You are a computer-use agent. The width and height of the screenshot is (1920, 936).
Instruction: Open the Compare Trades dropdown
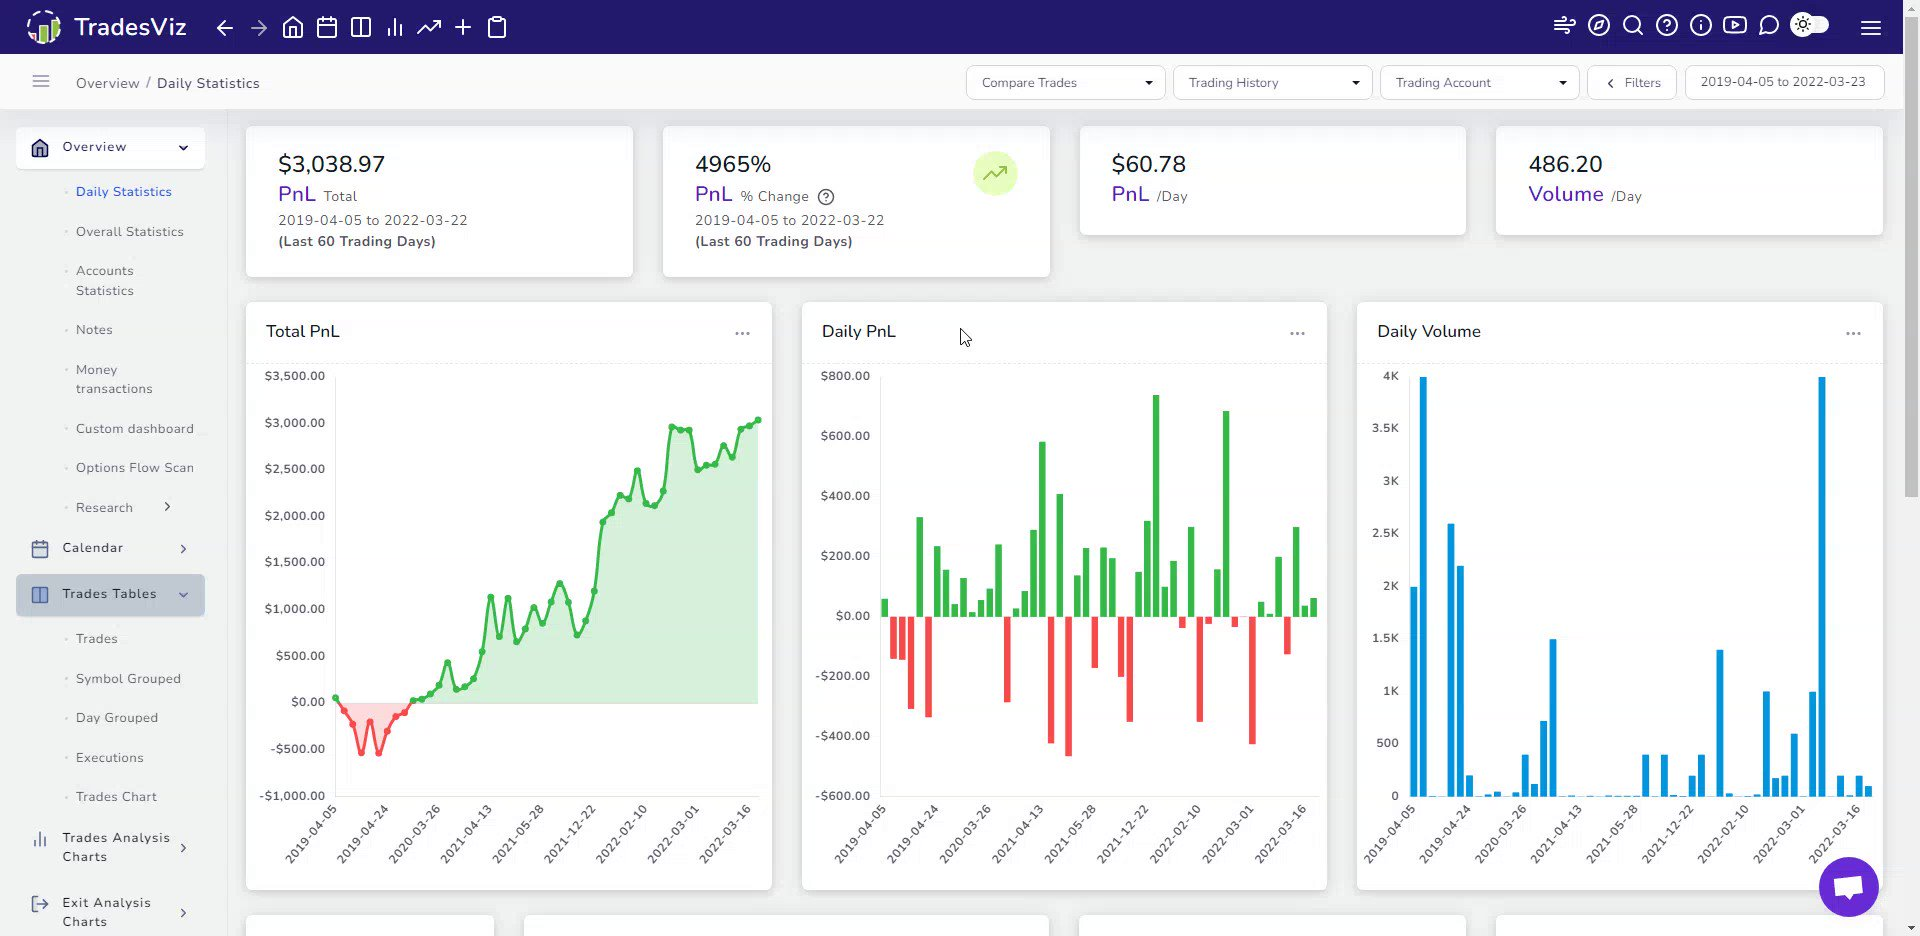[1066, 83]
